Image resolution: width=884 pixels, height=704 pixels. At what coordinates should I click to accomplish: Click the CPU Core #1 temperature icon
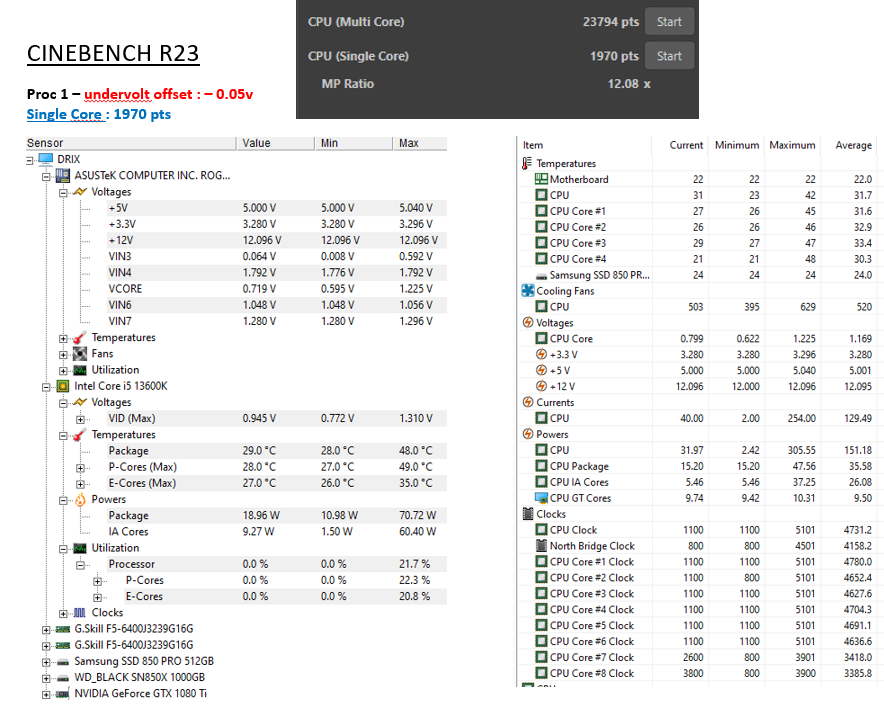(541, 211)
